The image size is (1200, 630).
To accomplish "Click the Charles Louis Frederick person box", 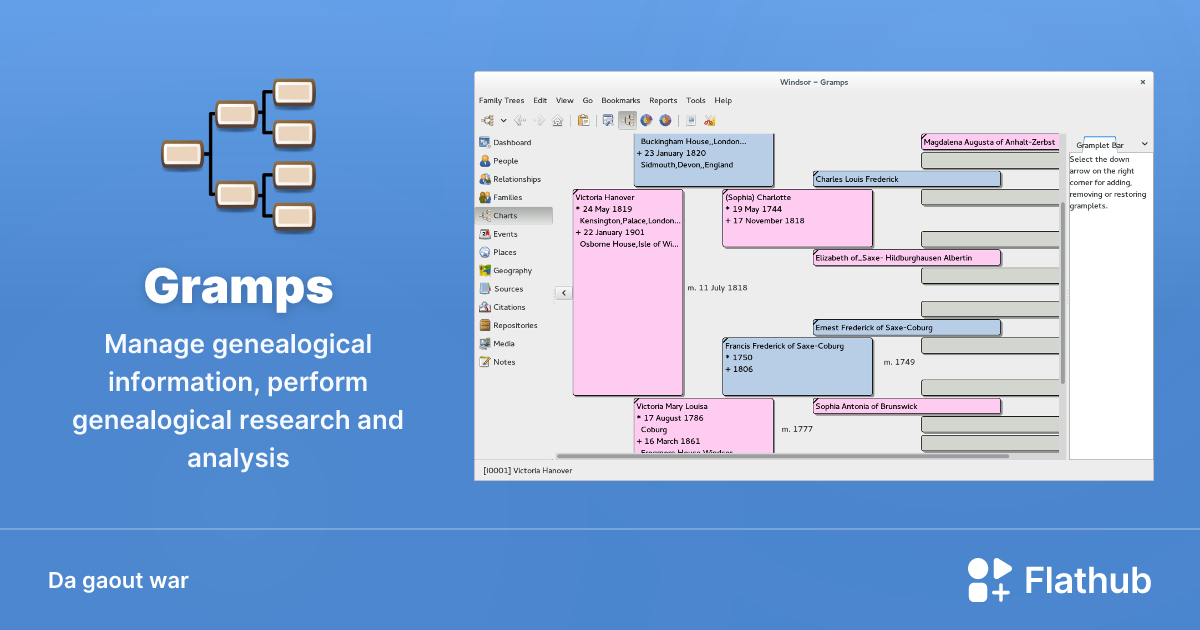I will point(906,179).
